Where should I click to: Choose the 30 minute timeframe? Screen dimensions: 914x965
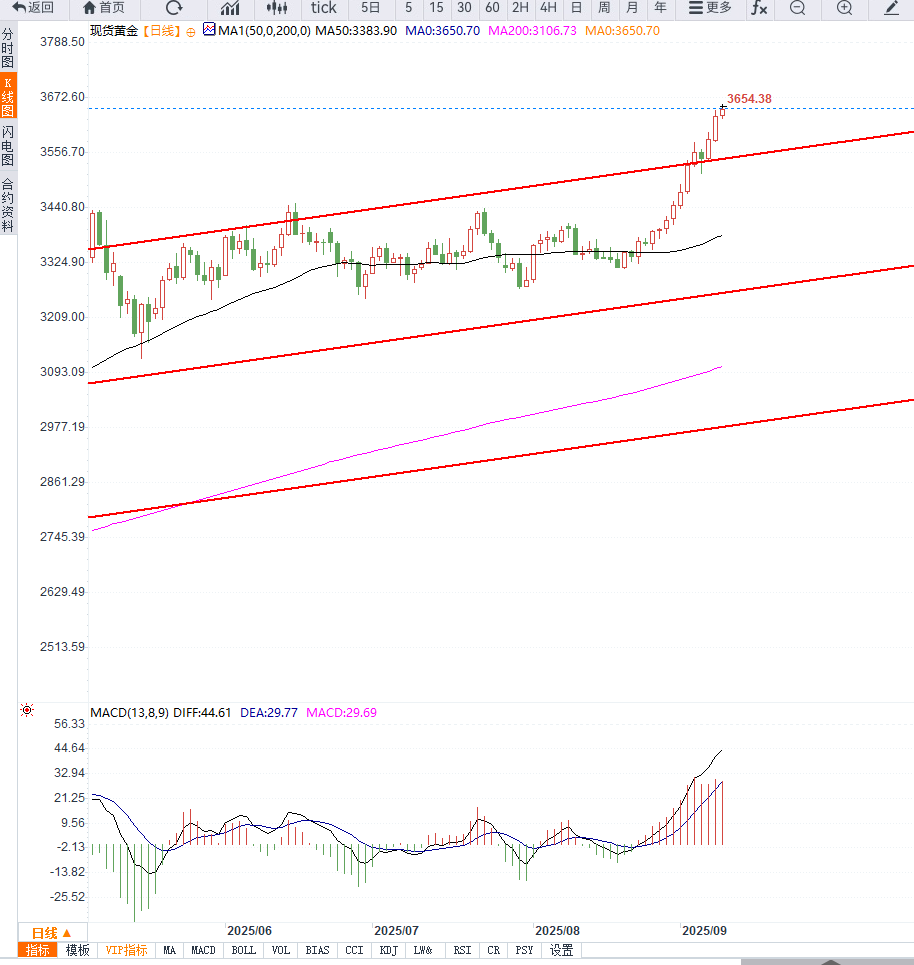(464, 8)
